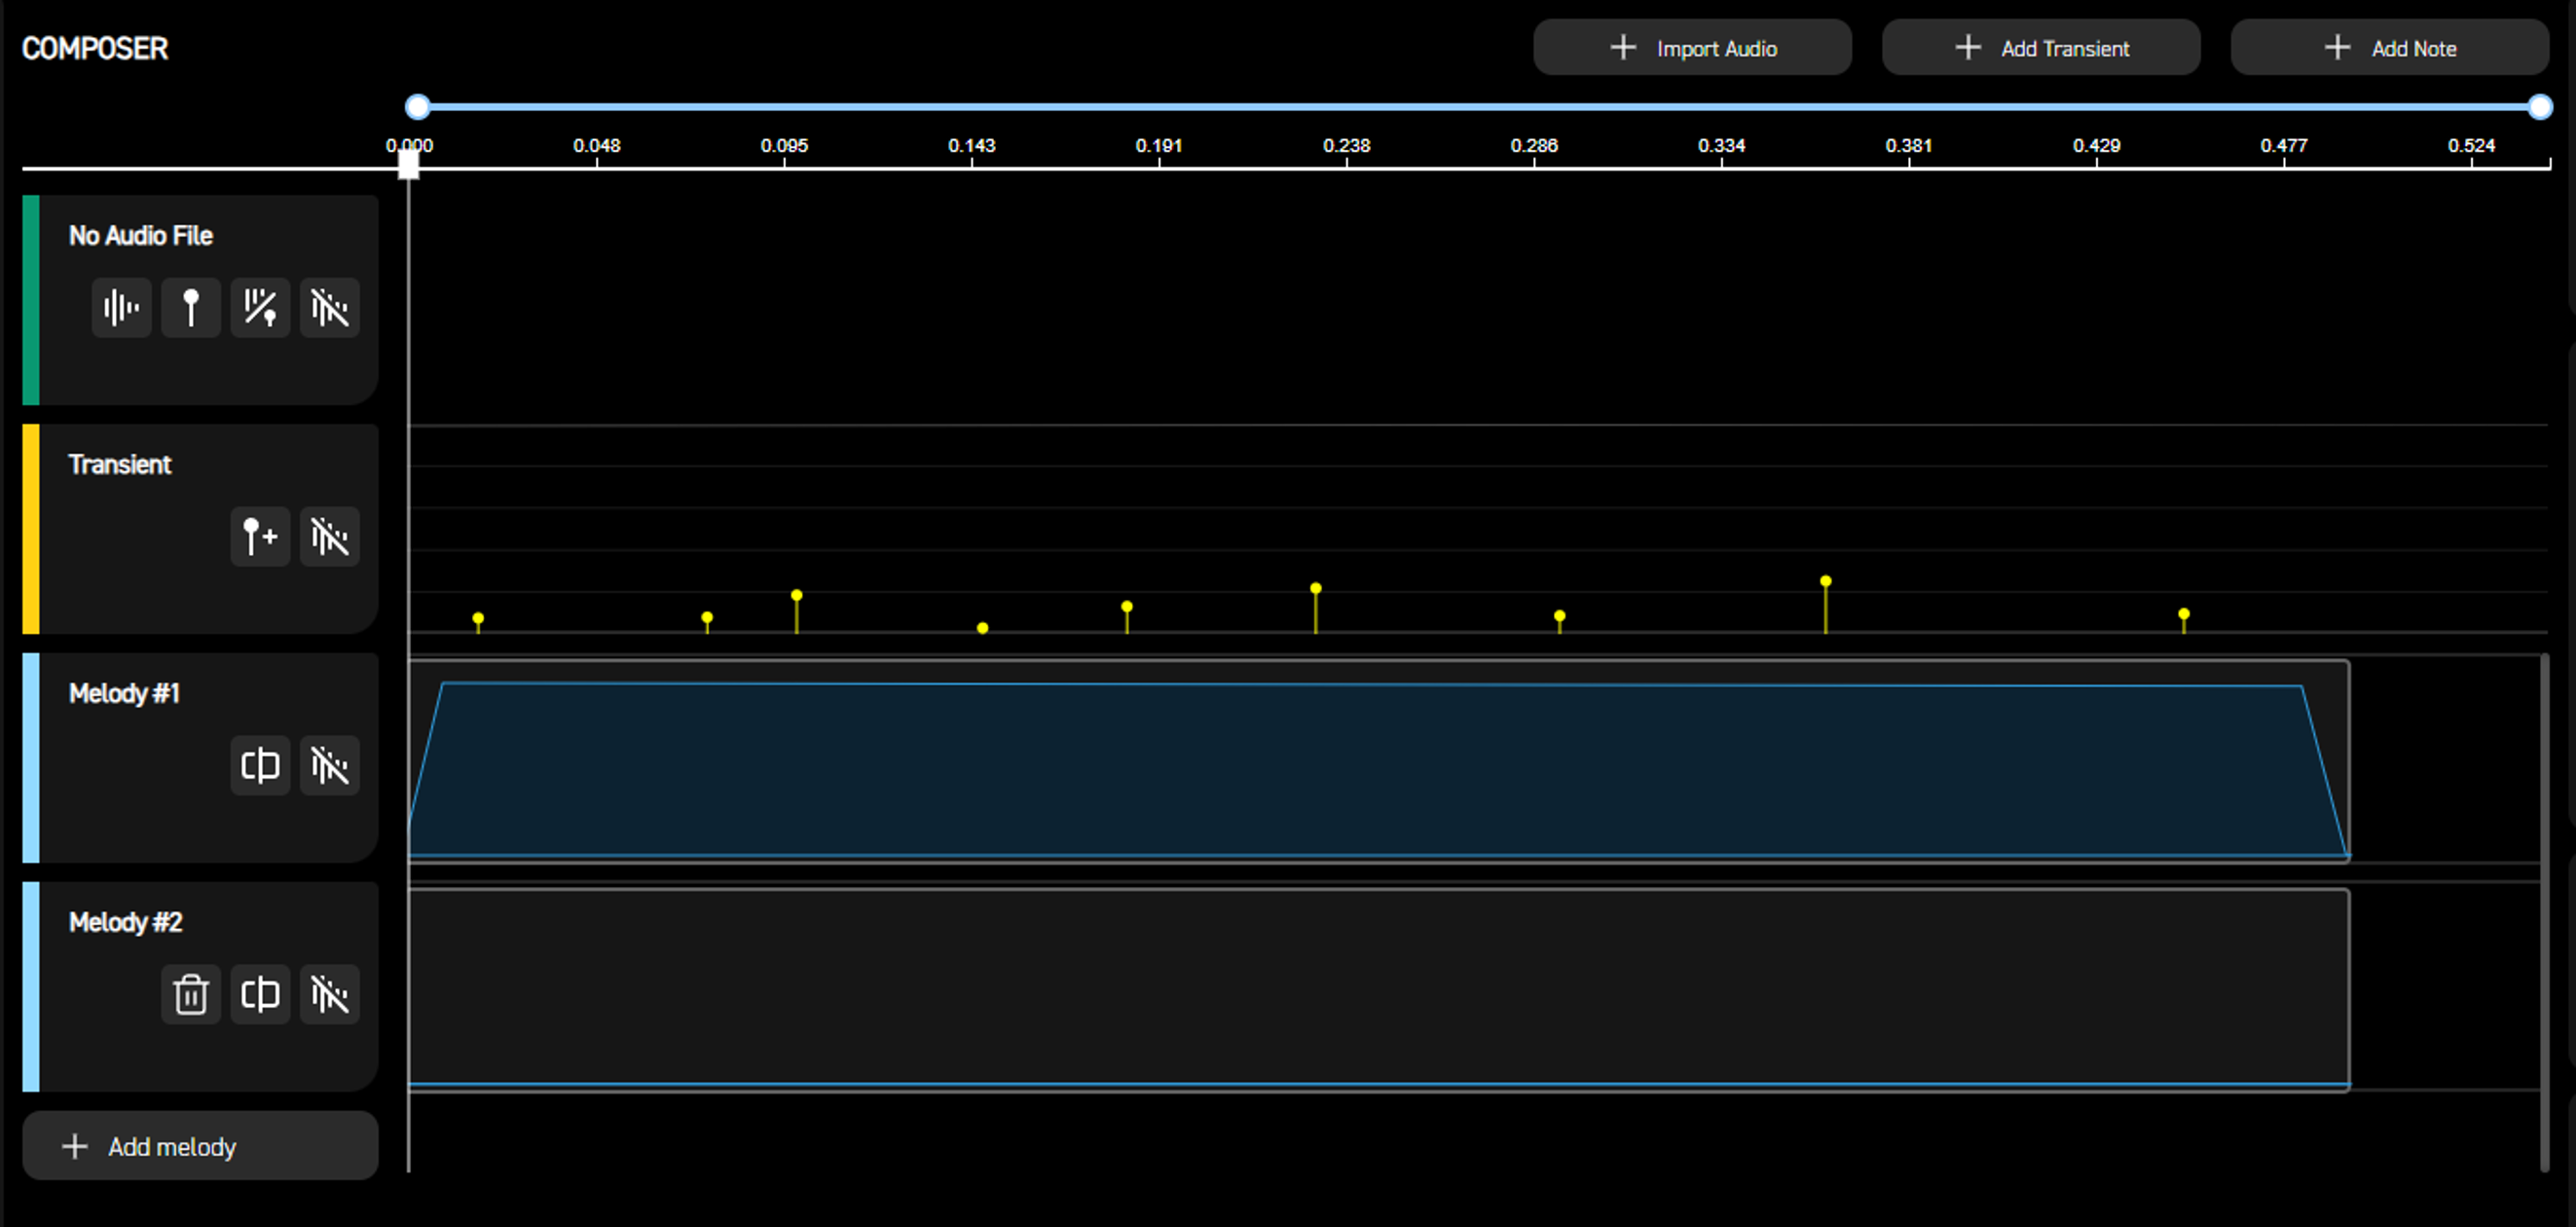Click the Add melody button

pyautogui.click(x=200, y=1146)
